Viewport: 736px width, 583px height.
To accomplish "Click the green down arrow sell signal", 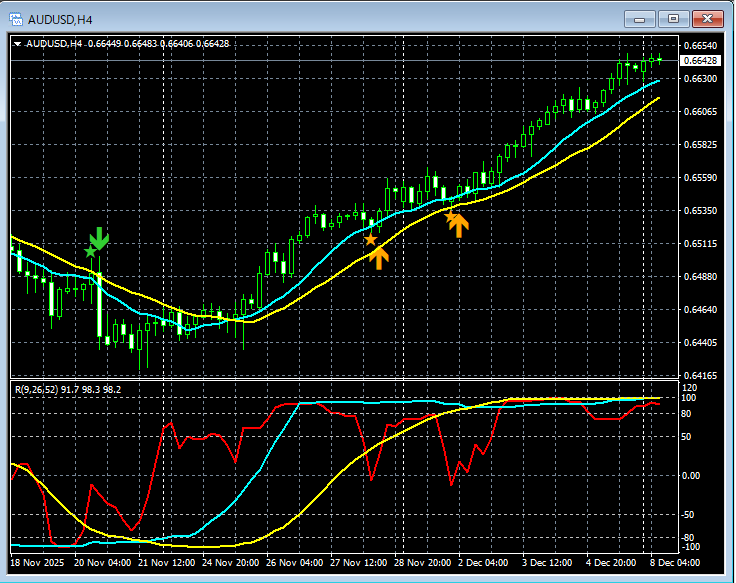I will (x=98, y=238).
